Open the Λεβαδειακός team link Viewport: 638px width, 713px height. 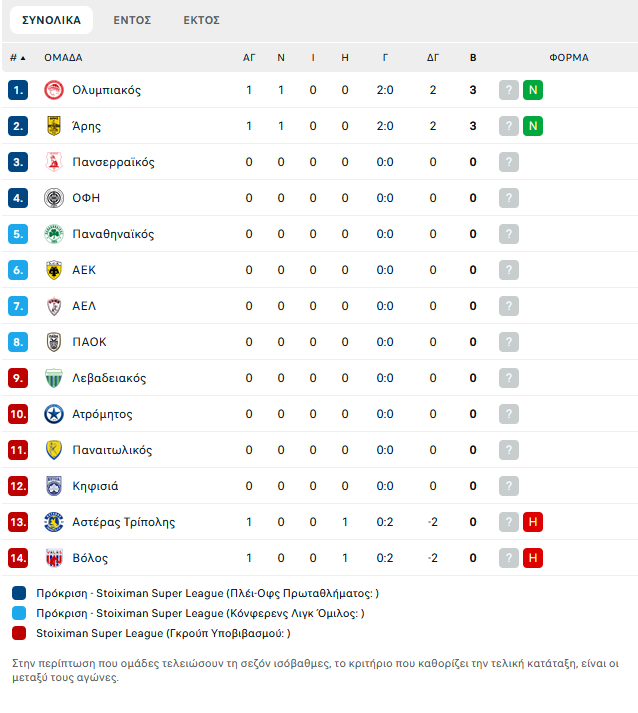coord(109,378)
